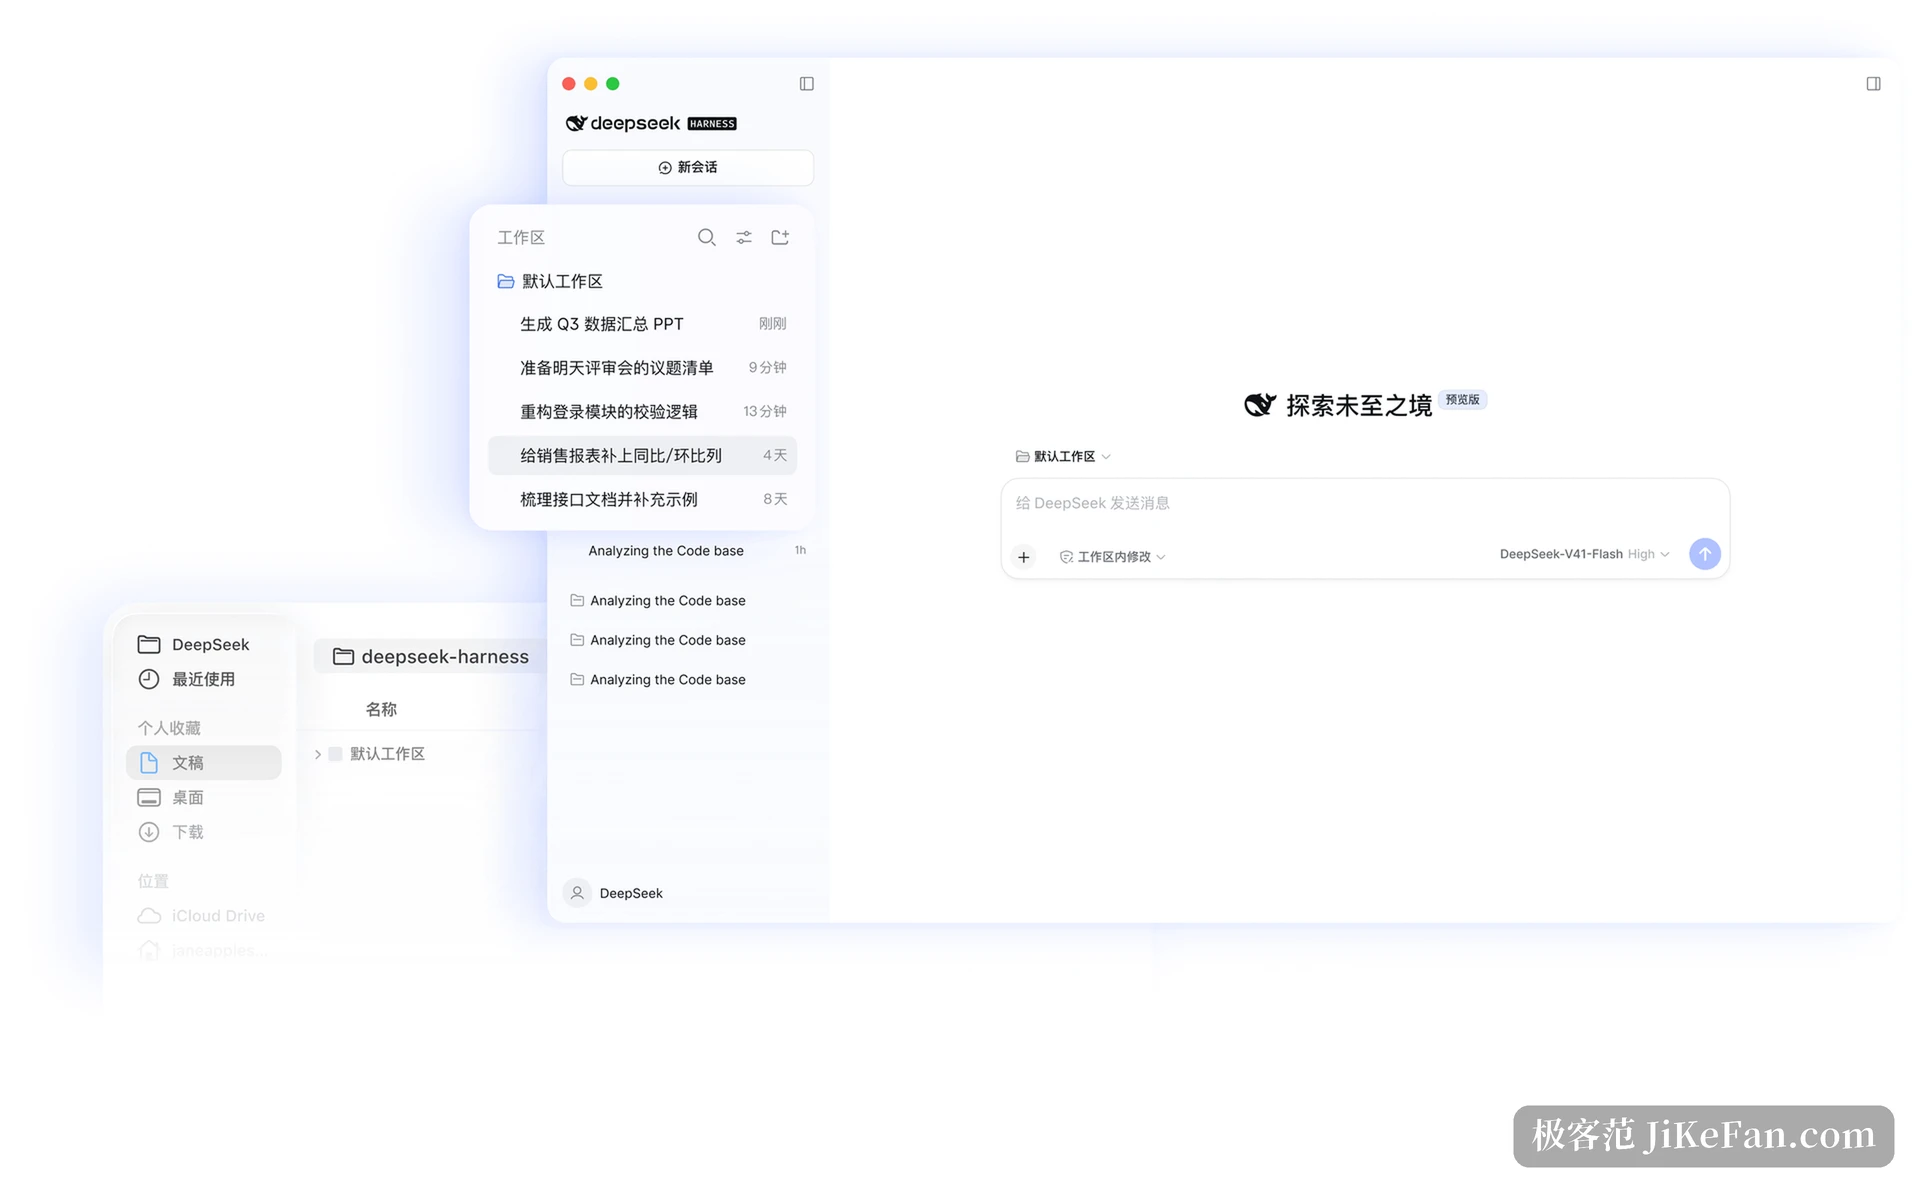The height and width of the screenshot is (1193, 1920).
Task: Start a new conversation with 新会话
Action: coord(688,167)
